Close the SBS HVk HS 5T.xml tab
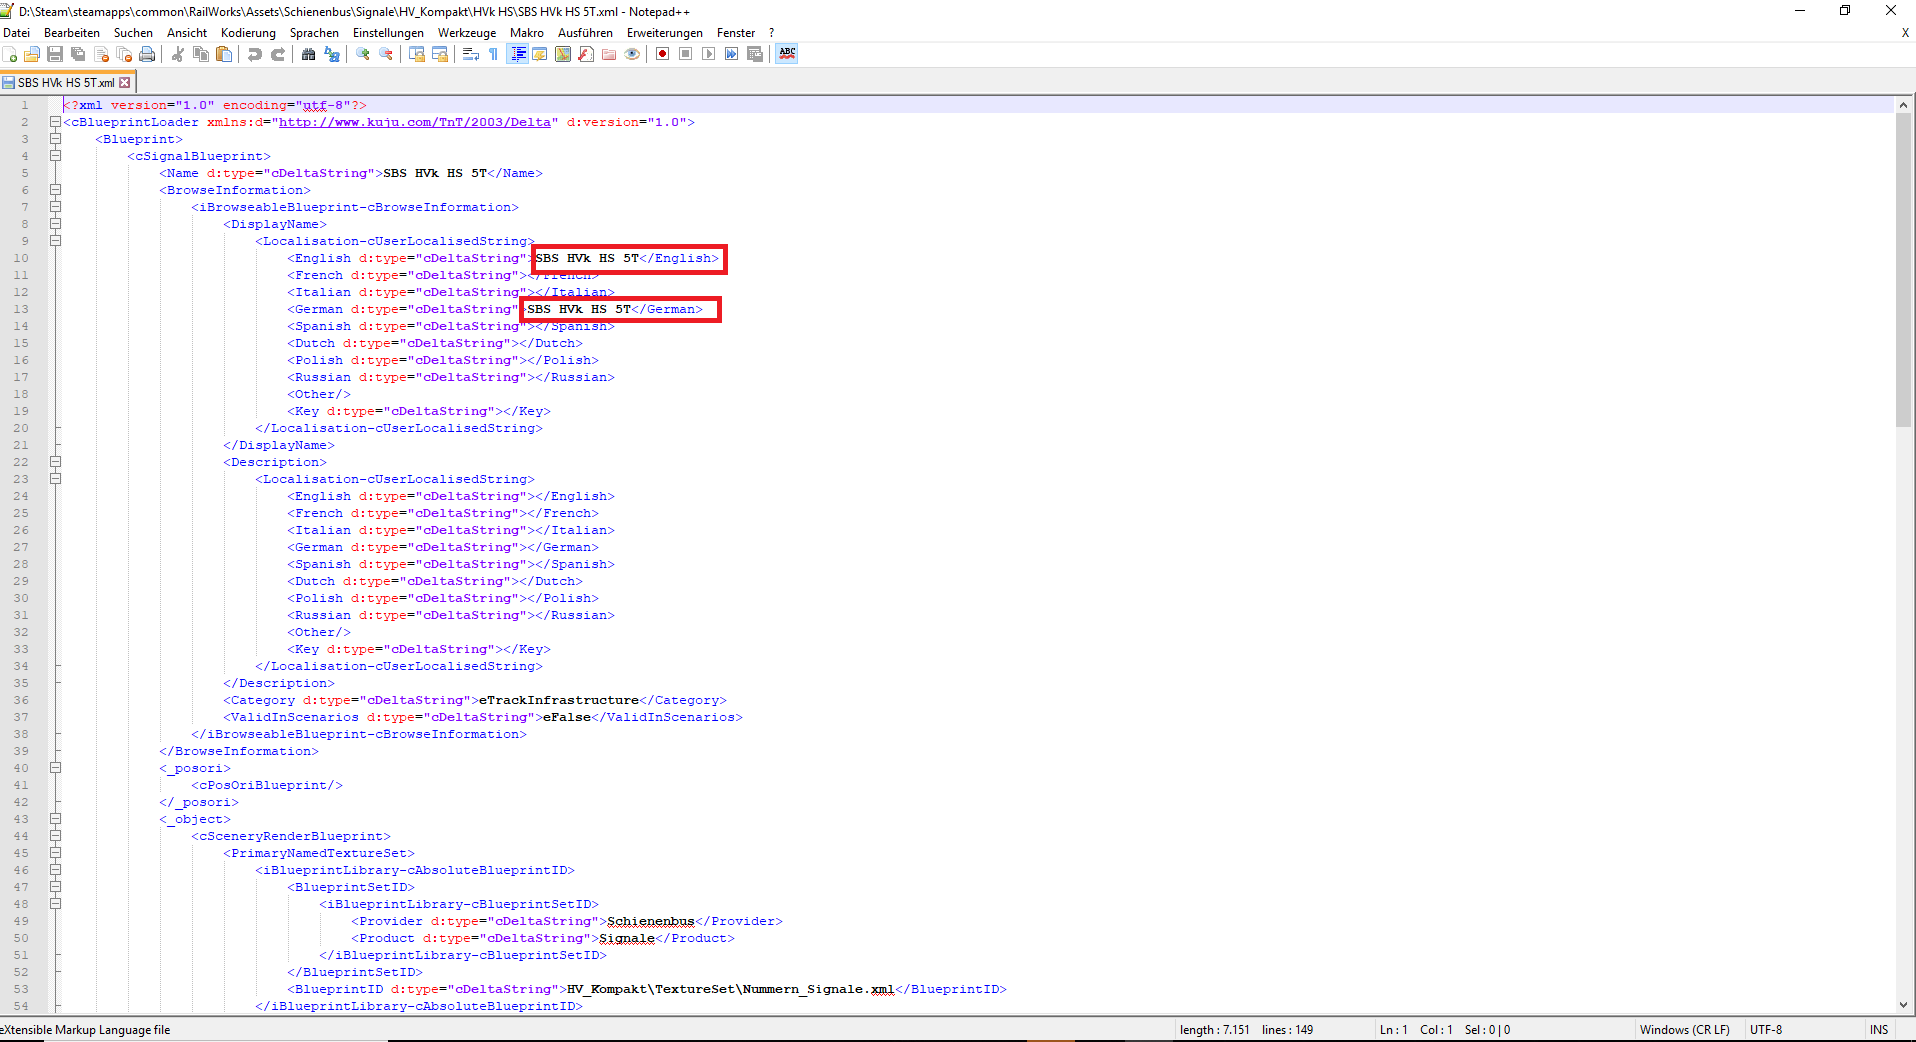The image size is (1916, 1042). (x=125, y=83)
